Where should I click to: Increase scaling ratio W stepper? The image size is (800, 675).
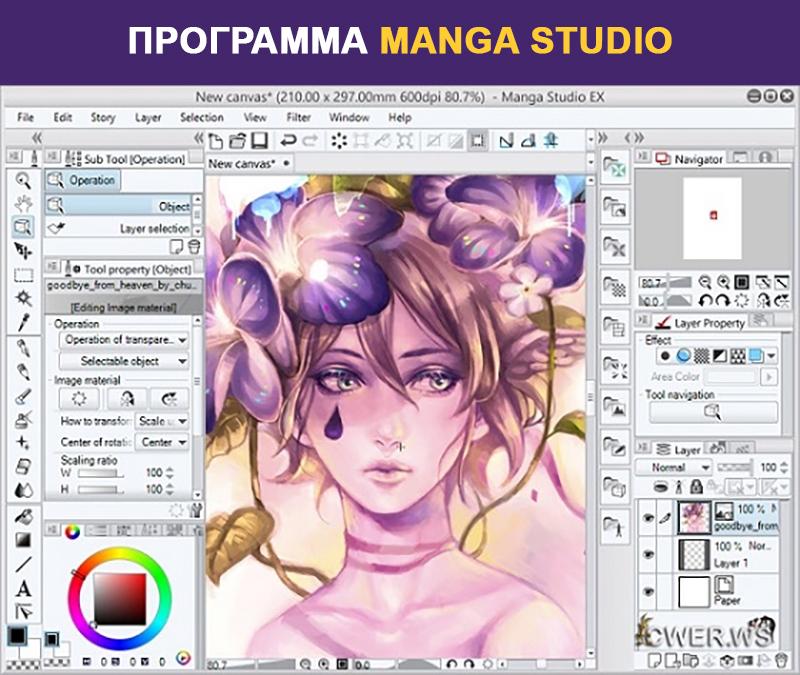click(170, 470)
